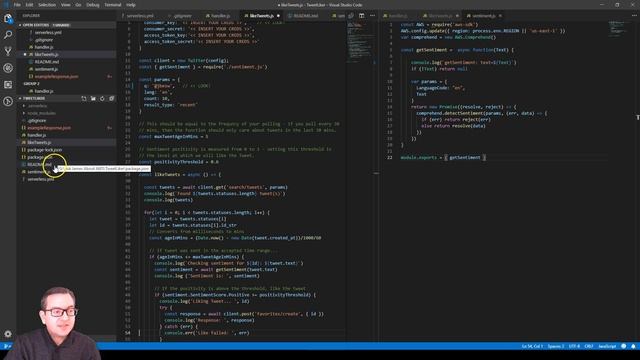Image resolution: width=640 pixels, height=360 pixels.
Task: Open the Debug view in activity bar
Action: click(x=8, y=68)
